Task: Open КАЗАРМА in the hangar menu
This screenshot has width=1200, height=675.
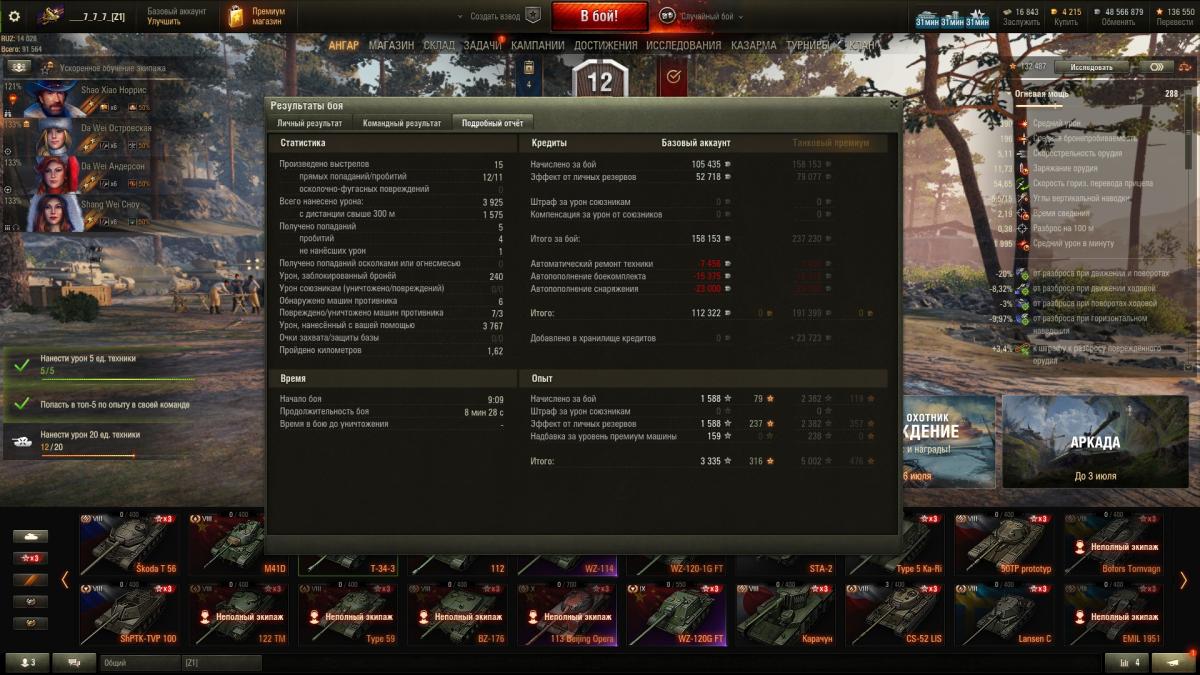Action: pos(753,46)
